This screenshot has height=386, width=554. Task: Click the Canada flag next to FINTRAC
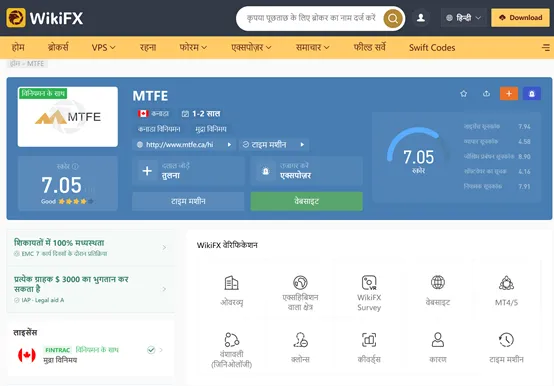click(x=27, y=355)
